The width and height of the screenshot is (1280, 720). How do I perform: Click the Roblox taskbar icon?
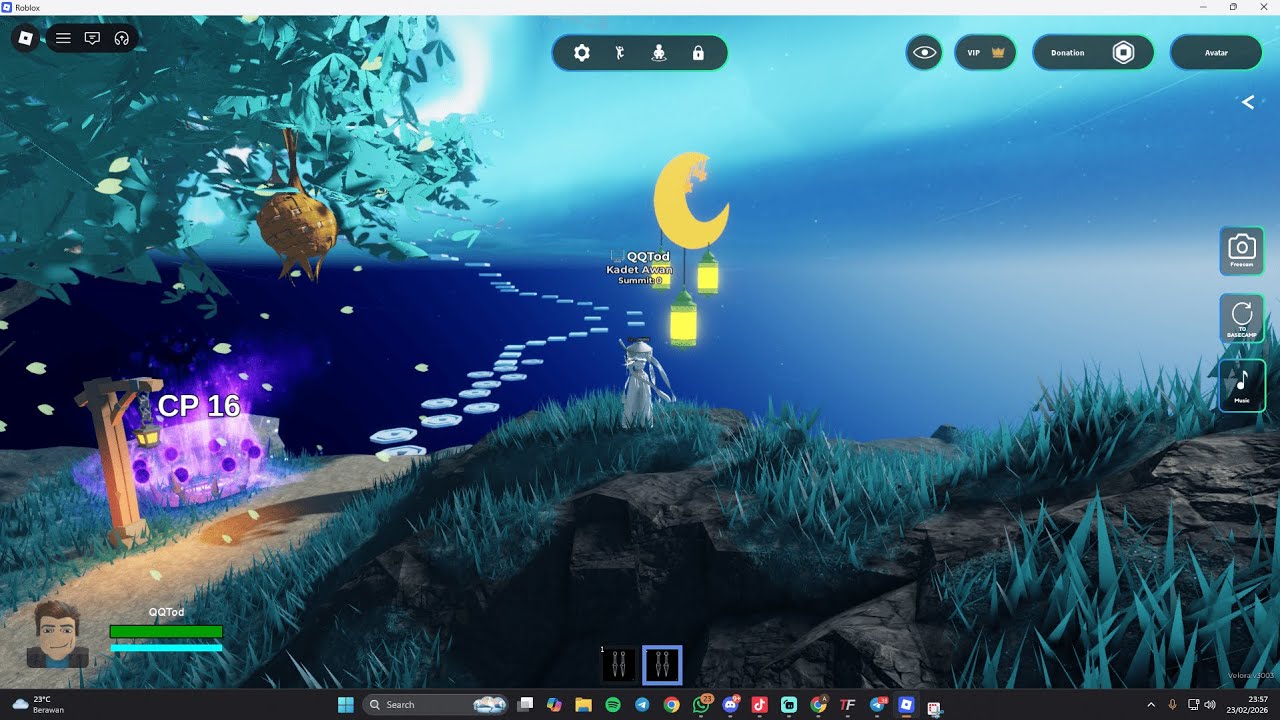[x=906, y=705]
